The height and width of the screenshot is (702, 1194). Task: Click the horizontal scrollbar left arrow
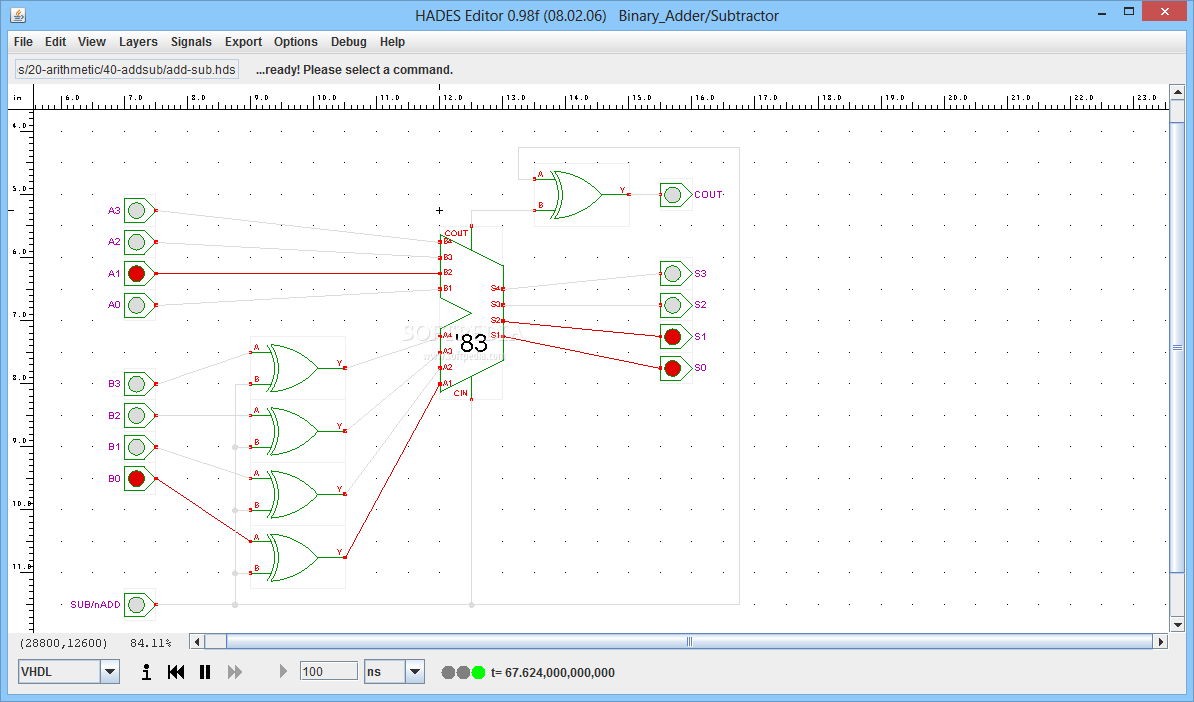[x=197, y=642]
